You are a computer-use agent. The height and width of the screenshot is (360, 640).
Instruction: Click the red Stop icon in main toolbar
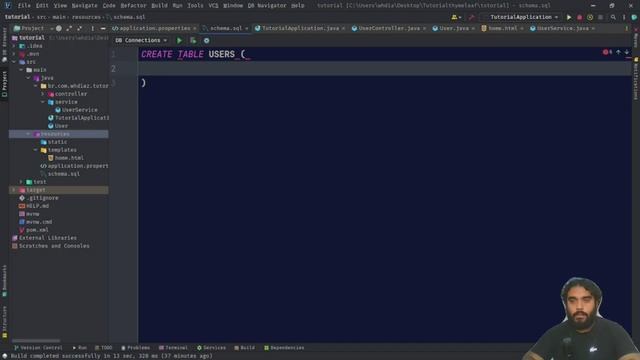pyautogui.click(x=580, y=17)
